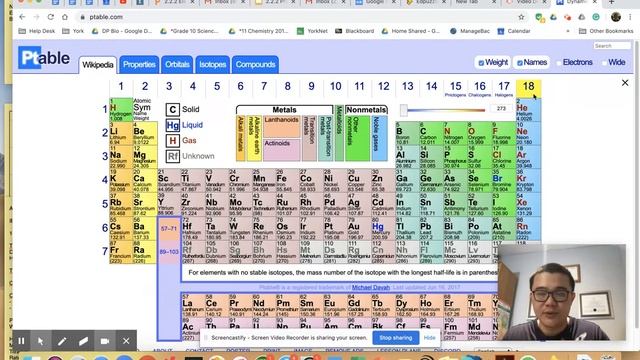
Task: Click the browser back arrow
Action: [x=22, y=17]
